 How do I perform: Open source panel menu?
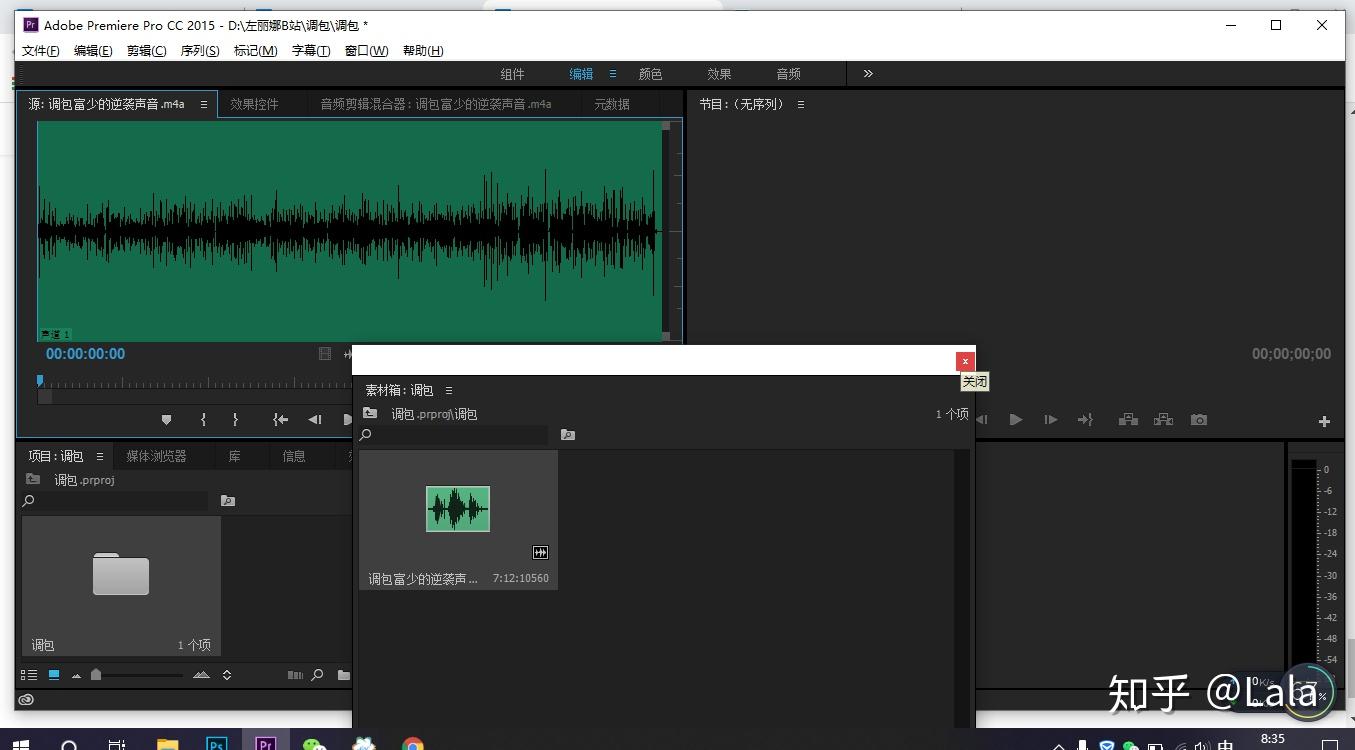[204, 104]
